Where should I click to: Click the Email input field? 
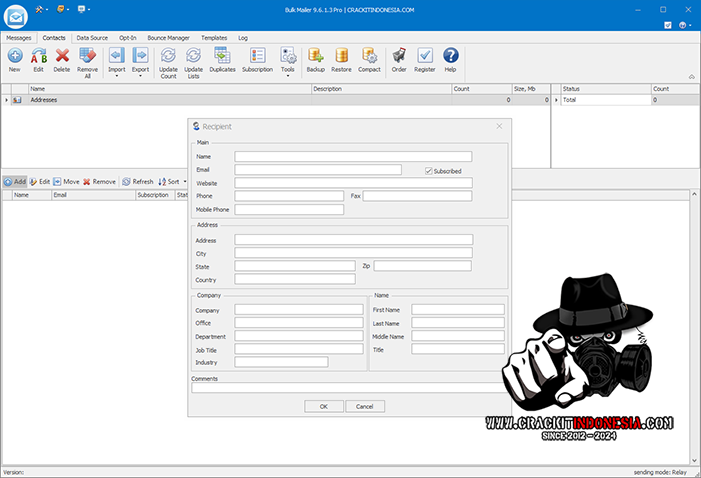click(x=318, y=170)
